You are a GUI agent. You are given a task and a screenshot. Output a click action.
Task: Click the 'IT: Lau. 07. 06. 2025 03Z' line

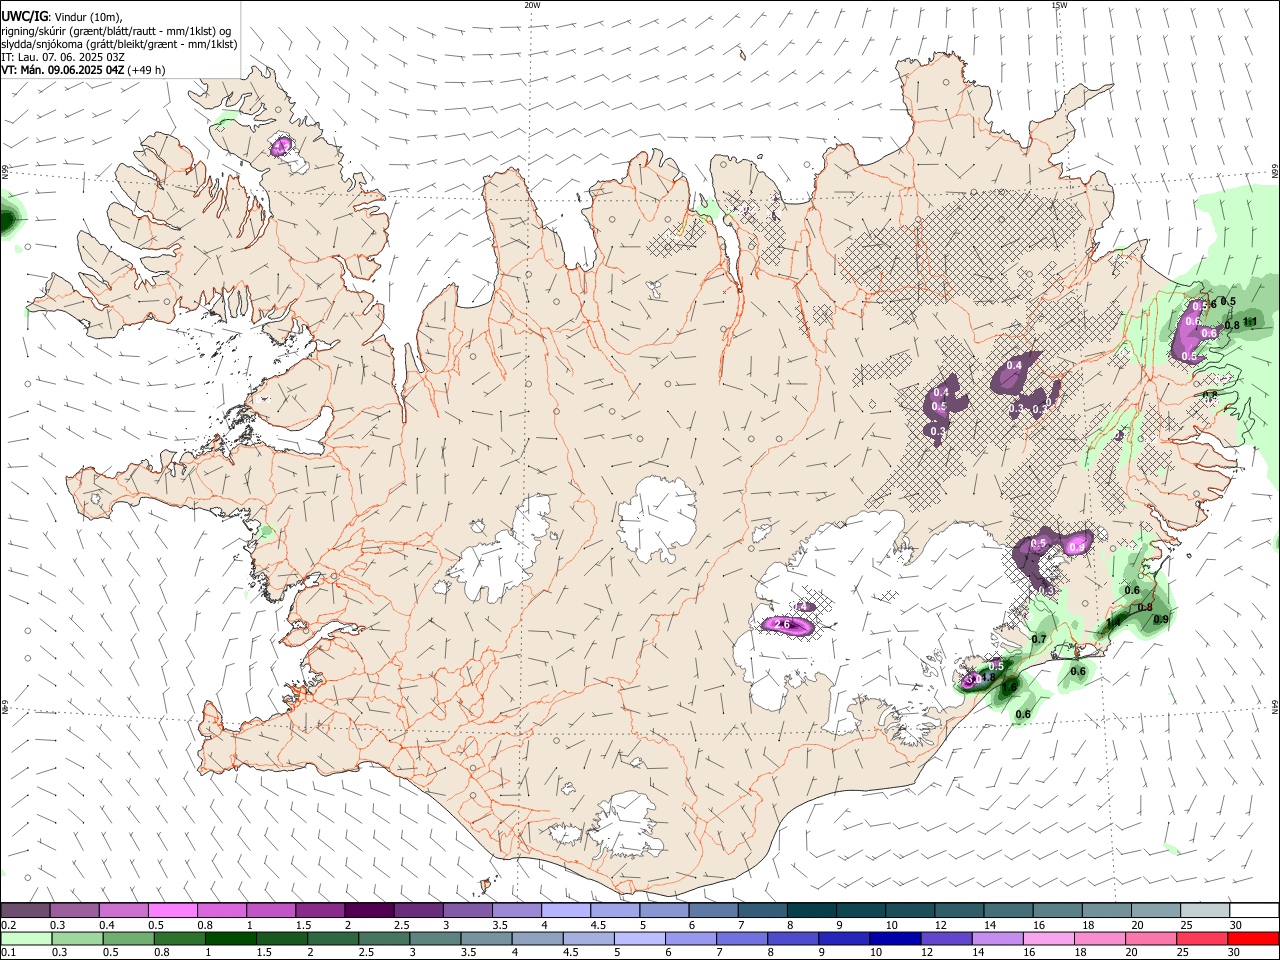pos(63,57)
